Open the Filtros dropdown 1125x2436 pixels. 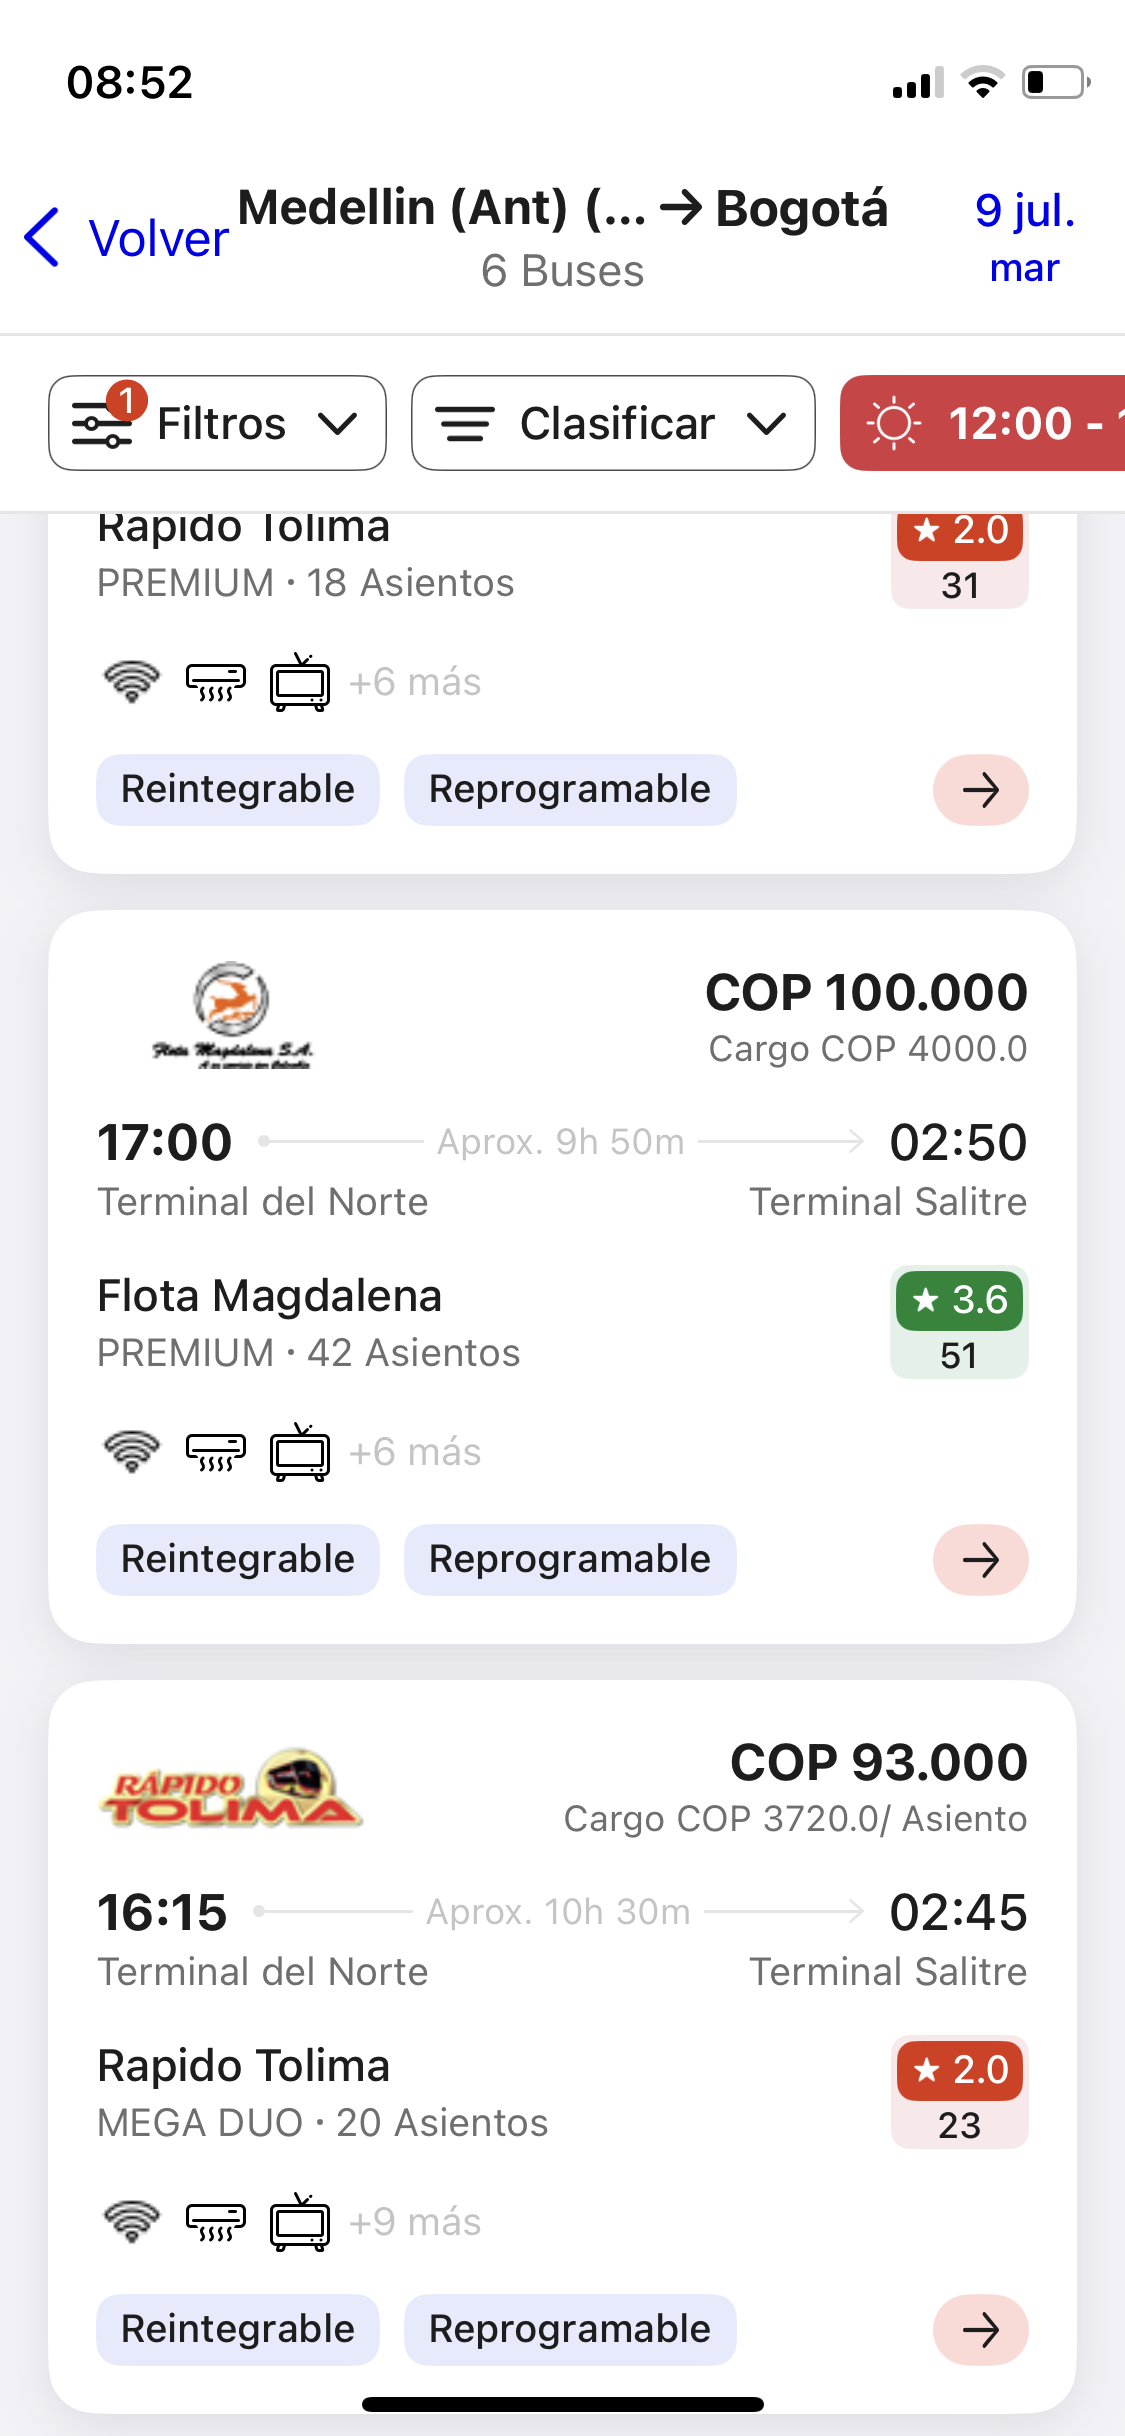(217, 423)
